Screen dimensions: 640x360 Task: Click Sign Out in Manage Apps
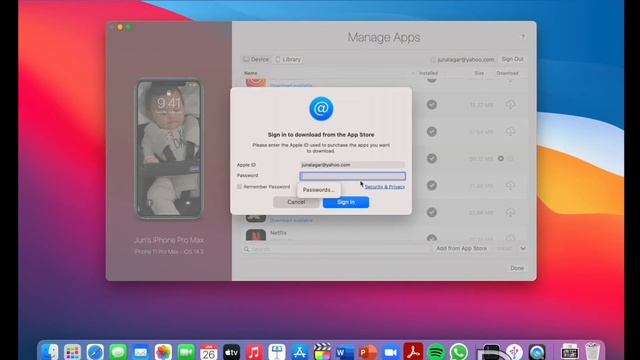(512, 59)
